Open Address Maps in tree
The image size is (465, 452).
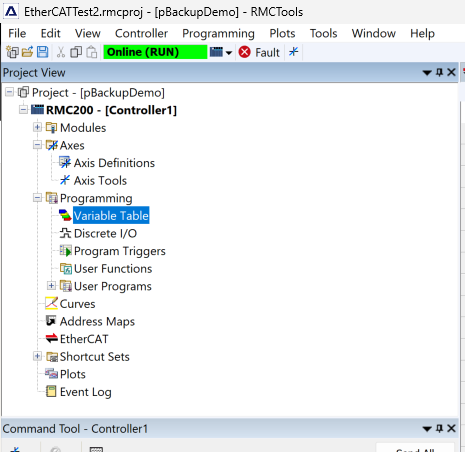pyautogui.click(x=97, y=322)
